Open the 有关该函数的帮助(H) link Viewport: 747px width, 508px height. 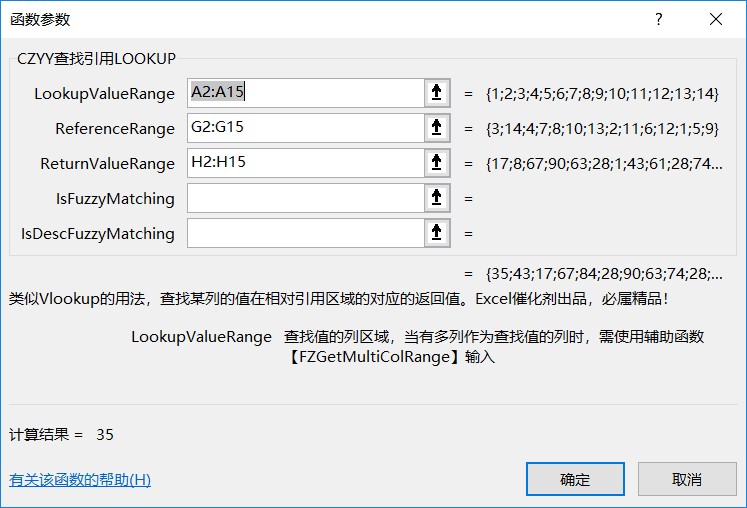(80, 479)
